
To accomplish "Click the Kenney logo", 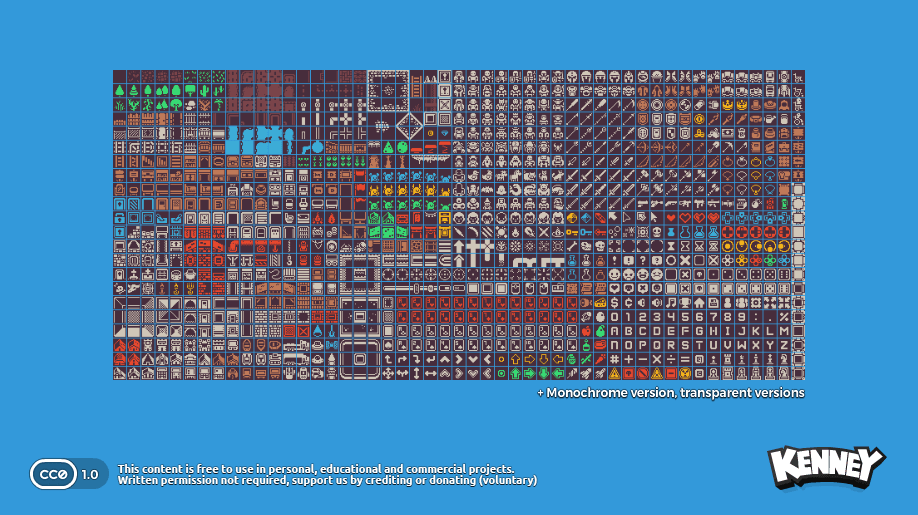I will pos(826,468).
